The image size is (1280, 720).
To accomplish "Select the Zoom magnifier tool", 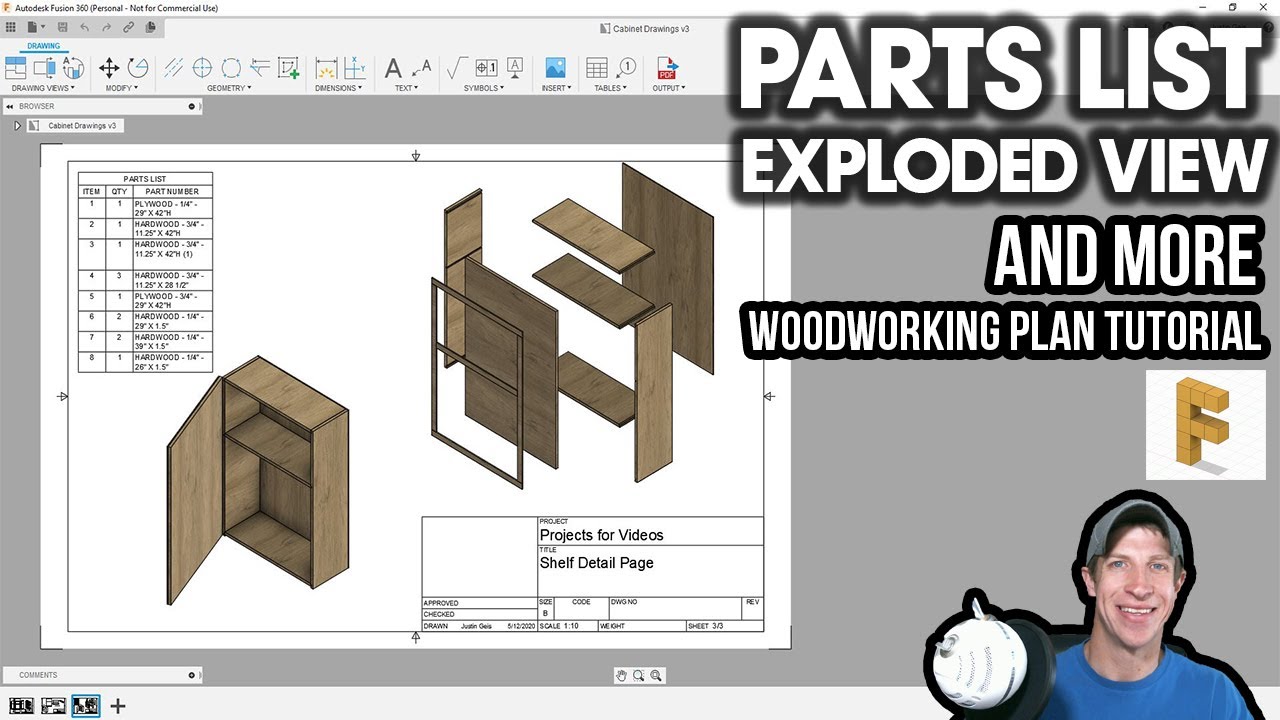I will click(656, 676).
